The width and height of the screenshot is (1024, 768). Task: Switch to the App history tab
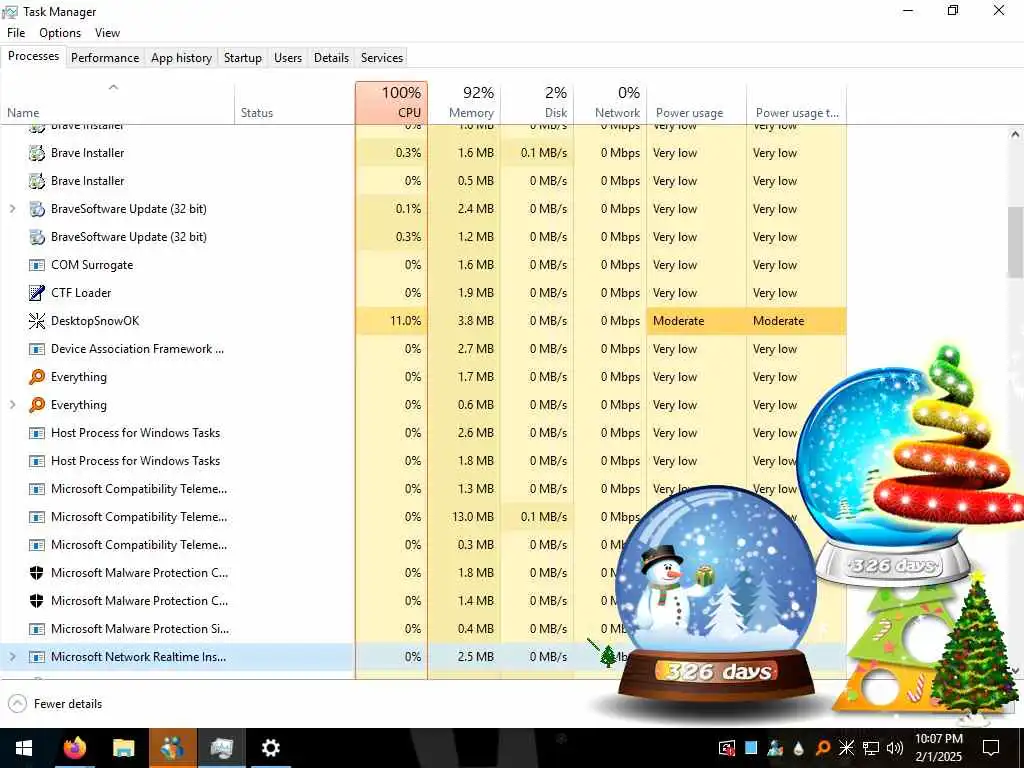pyautogui.click(x=182, y=57)
